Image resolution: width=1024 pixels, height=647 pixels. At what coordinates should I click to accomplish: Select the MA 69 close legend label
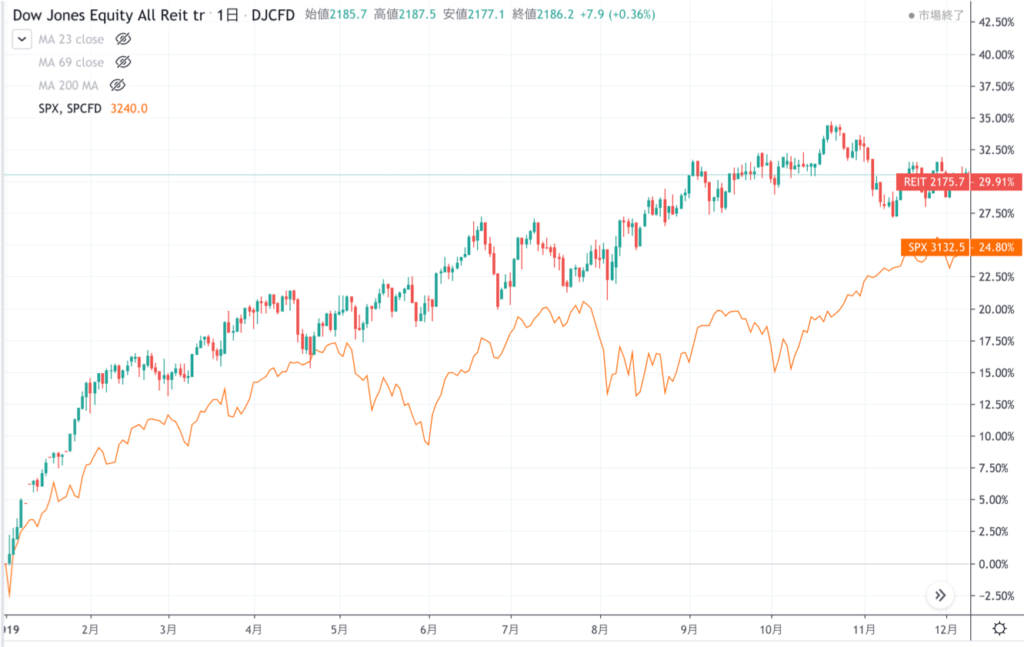click(x=71, y=62)
